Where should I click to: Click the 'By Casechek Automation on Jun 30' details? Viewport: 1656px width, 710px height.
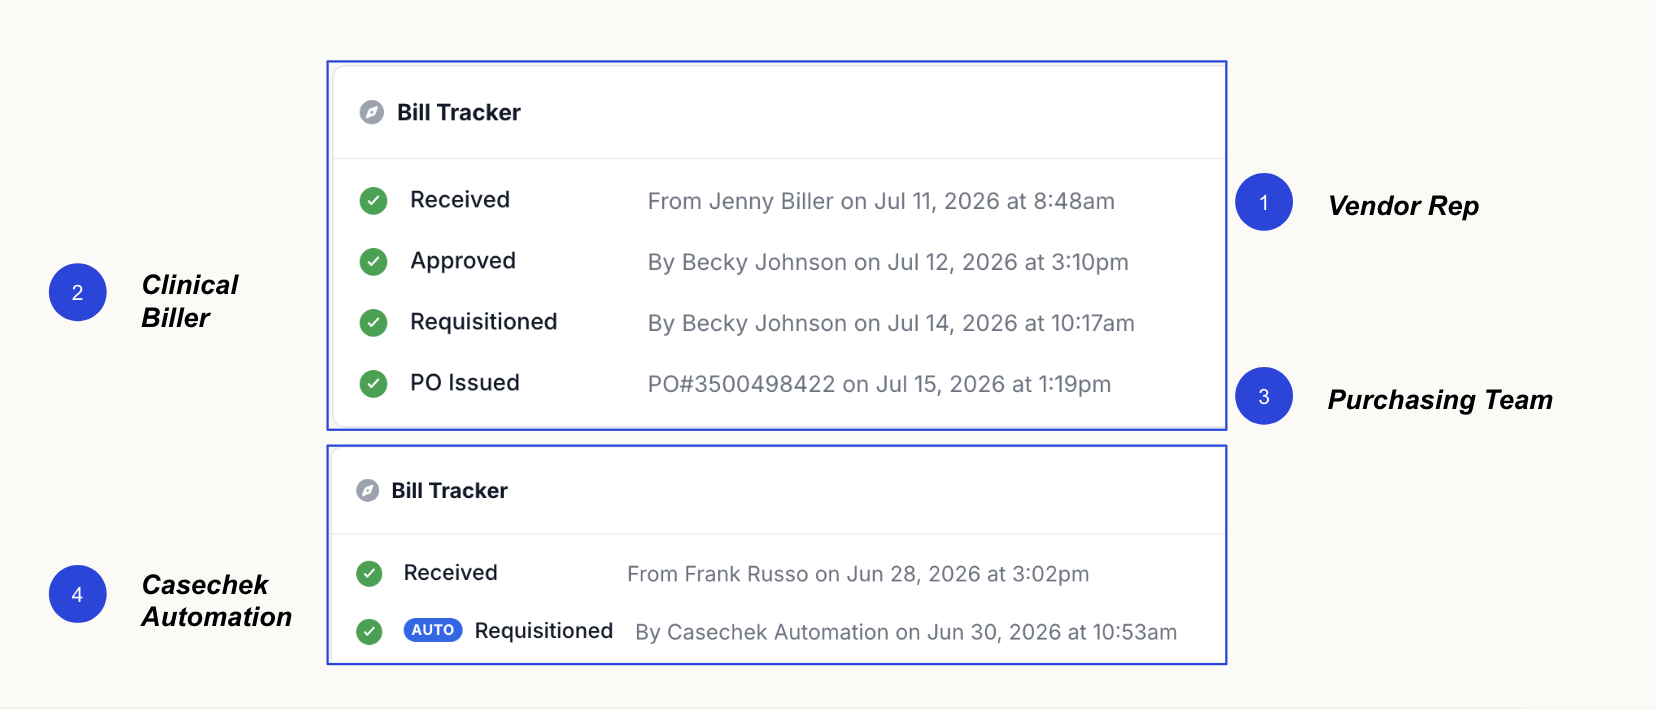pos(906,632)
